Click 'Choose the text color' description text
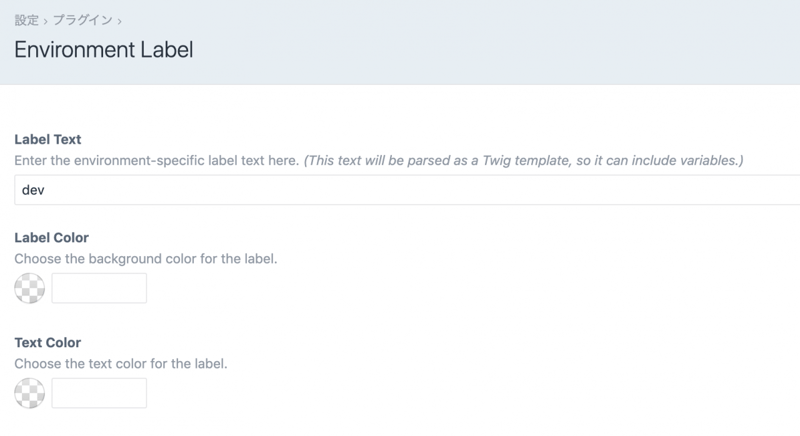 pos(121,363)
